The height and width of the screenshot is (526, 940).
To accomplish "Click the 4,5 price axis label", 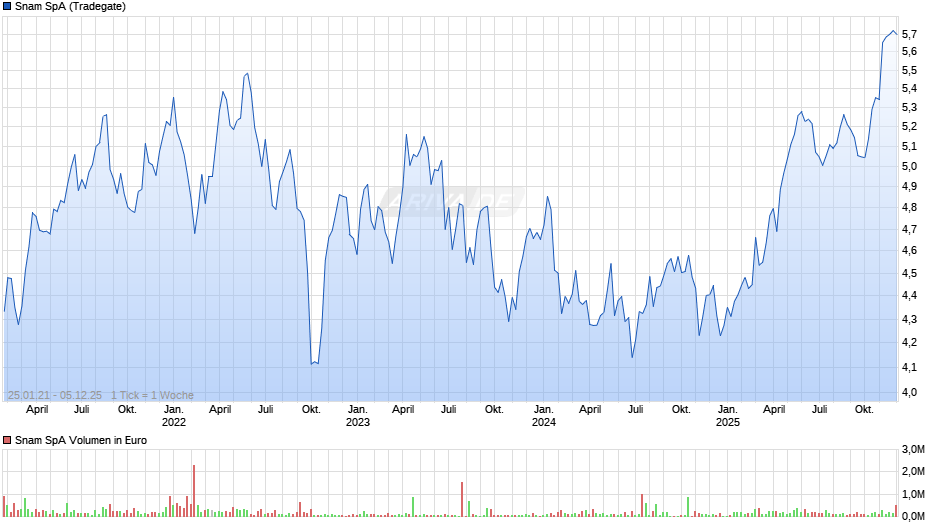I will (x=909, y=273).
